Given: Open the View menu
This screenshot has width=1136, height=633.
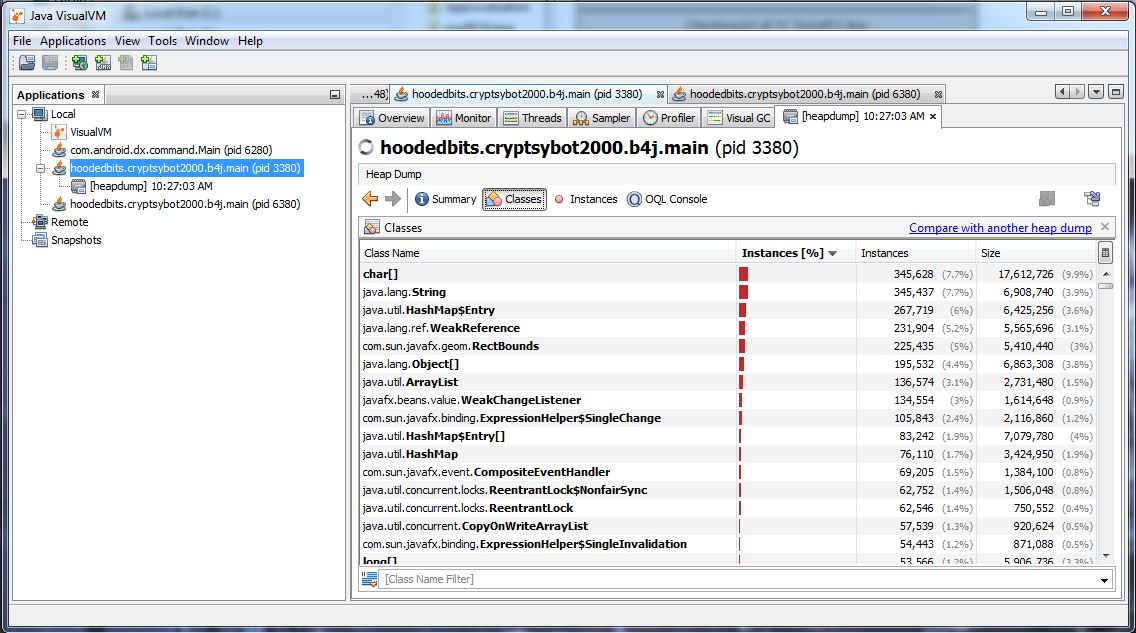Looking at the screenshot, I should tap(127, 41).
